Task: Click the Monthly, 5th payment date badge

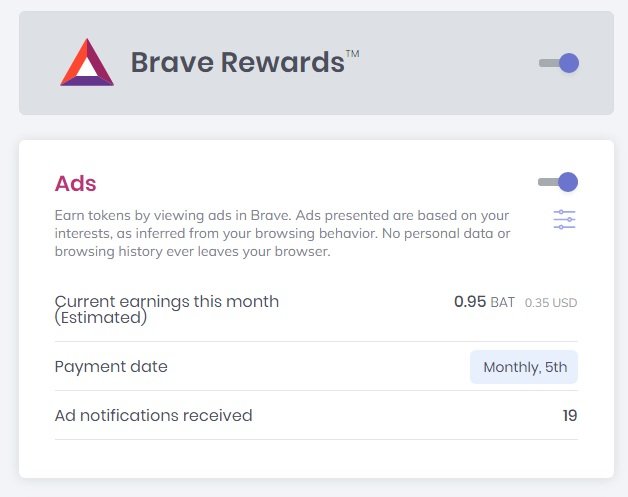Action: (524, 367)
